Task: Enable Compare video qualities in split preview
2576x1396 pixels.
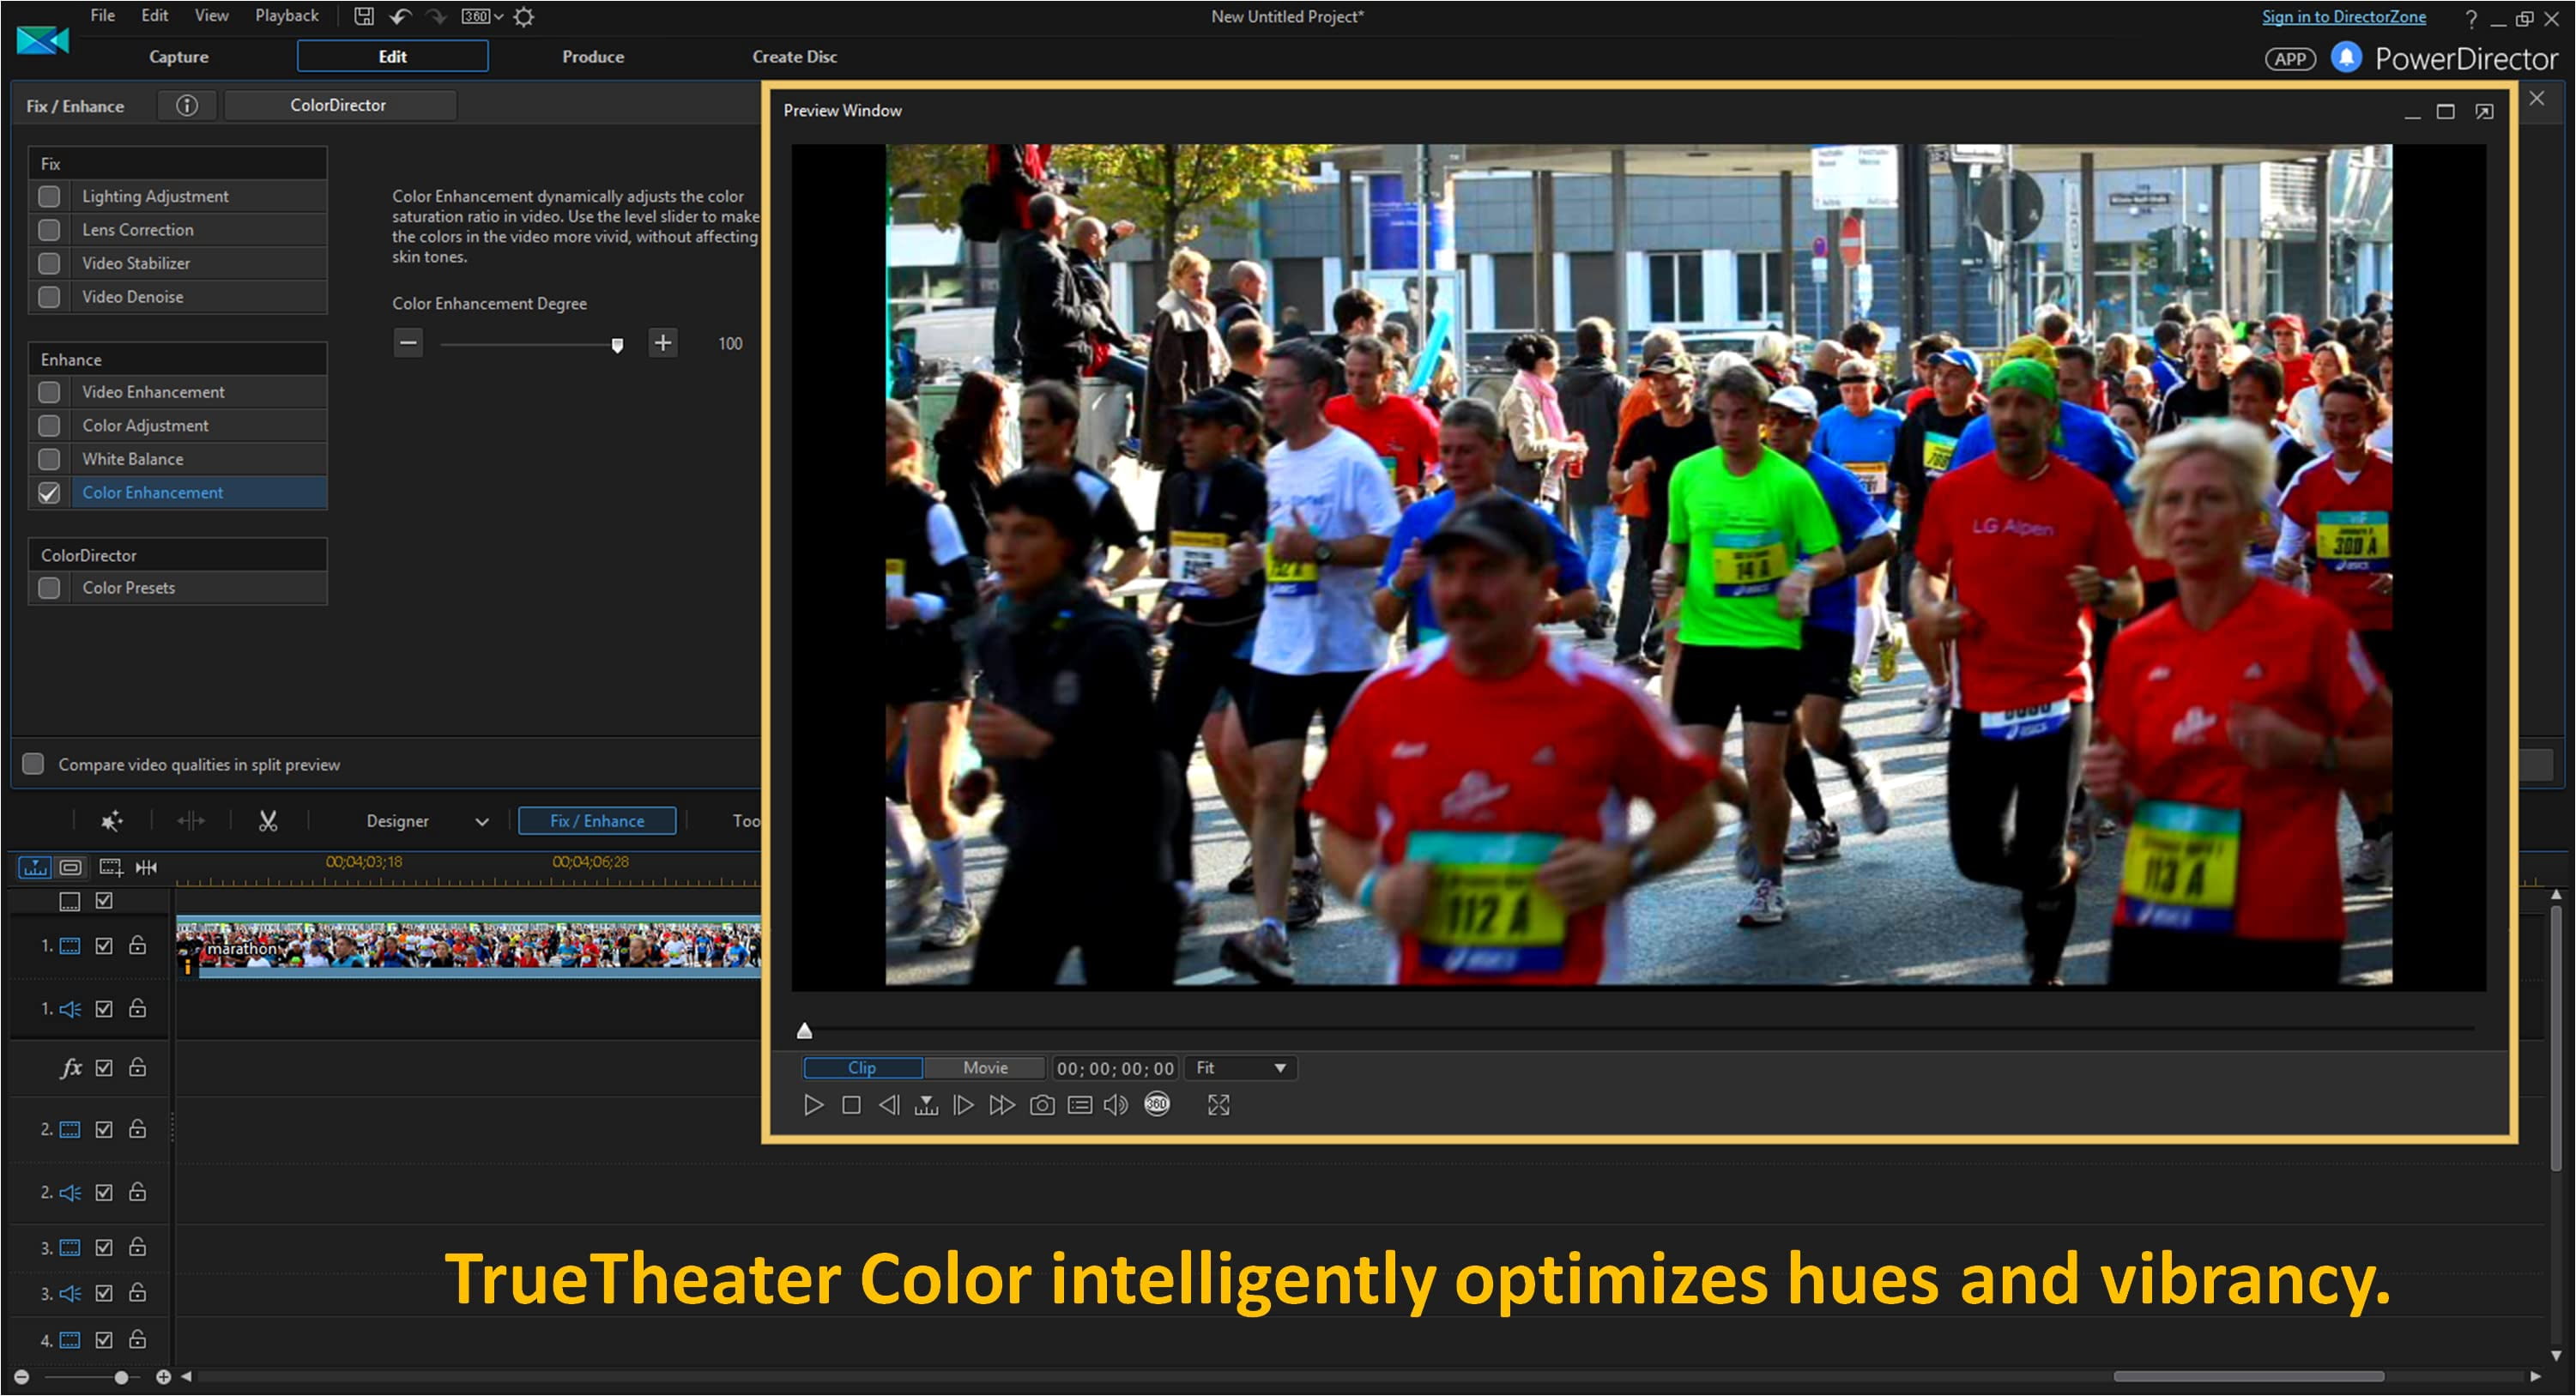Action: tap(34, 764)
